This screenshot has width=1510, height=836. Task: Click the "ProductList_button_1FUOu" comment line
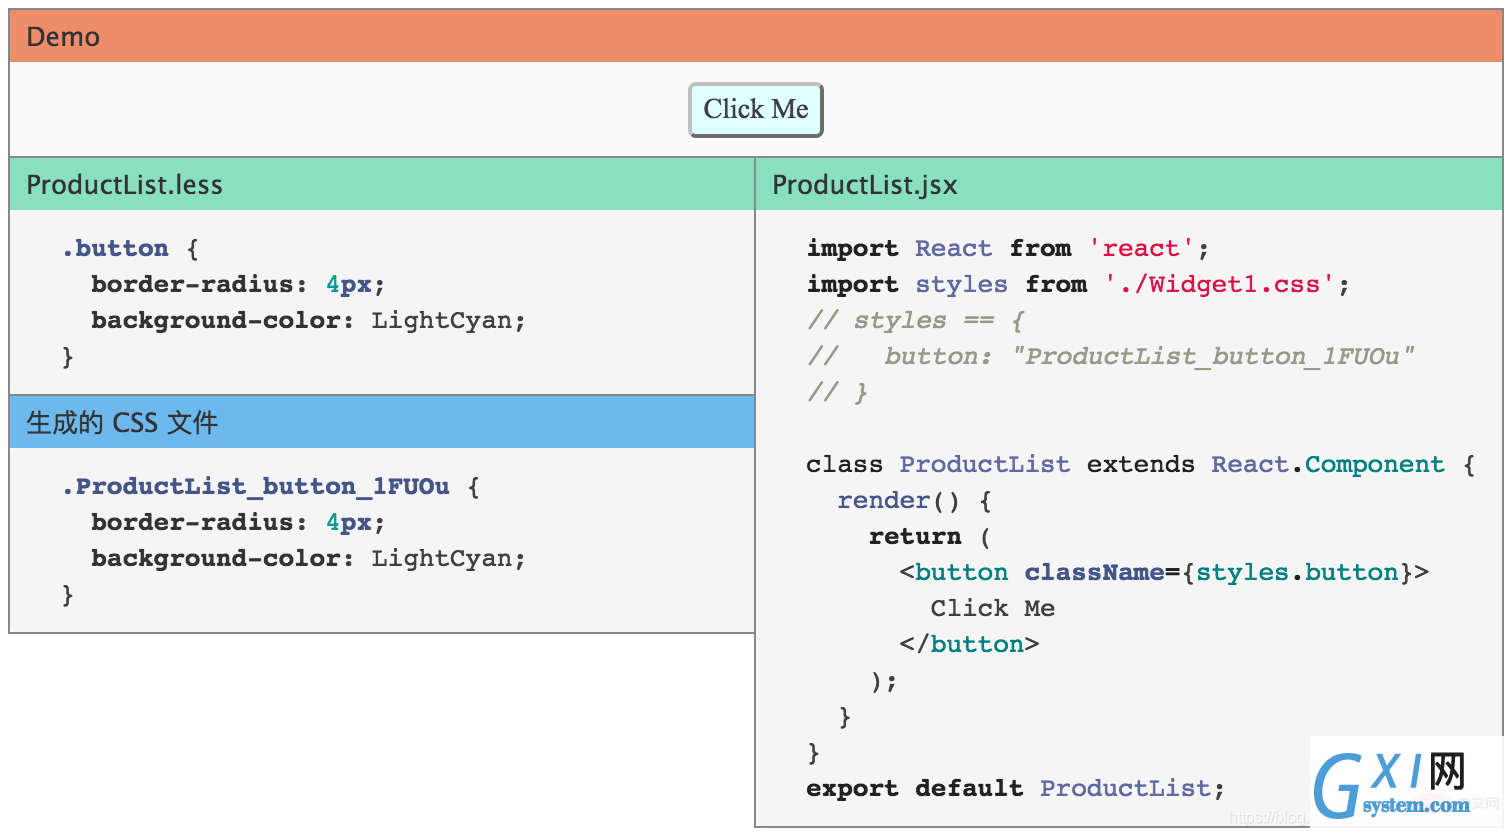click(x=1111, y=356)
